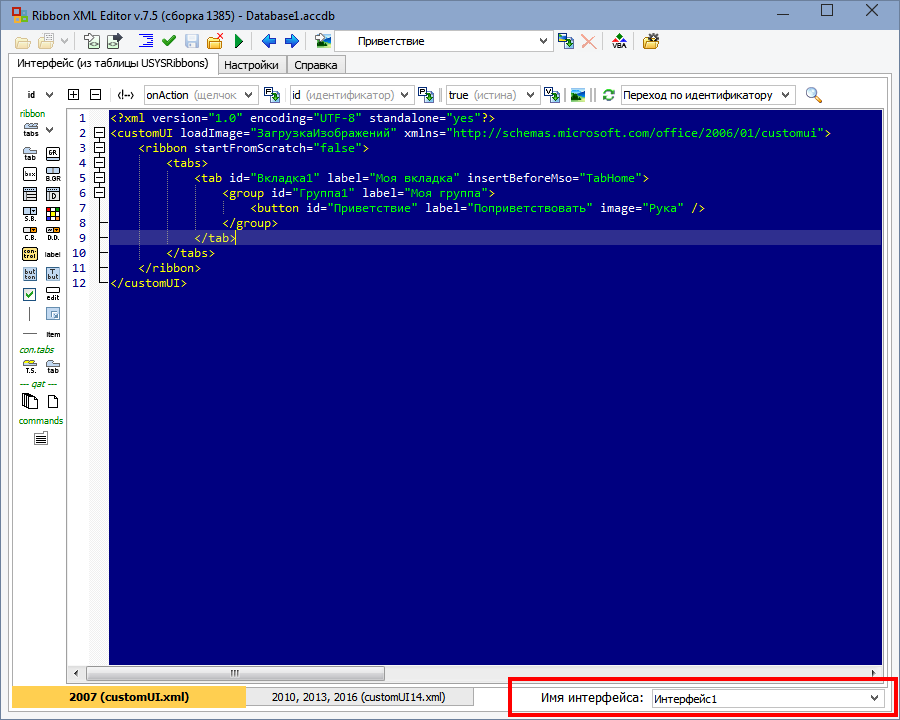Click the commands document icon in sidebar

coord(41,439)
